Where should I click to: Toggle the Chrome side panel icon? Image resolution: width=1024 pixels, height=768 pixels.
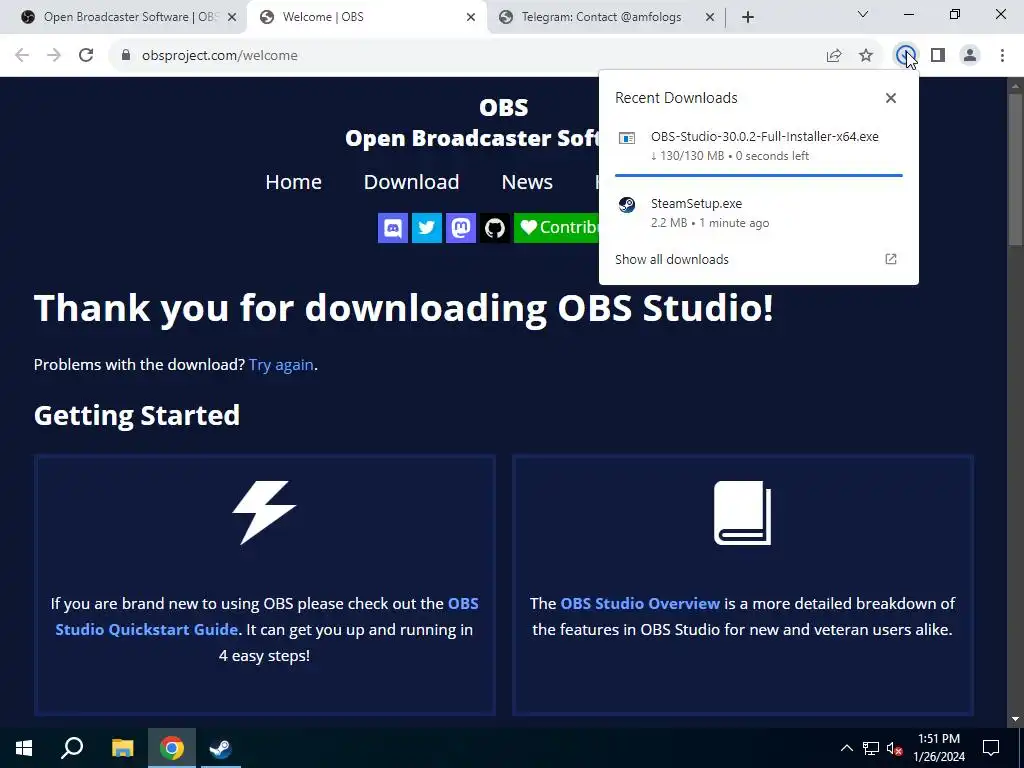(938, 56)
